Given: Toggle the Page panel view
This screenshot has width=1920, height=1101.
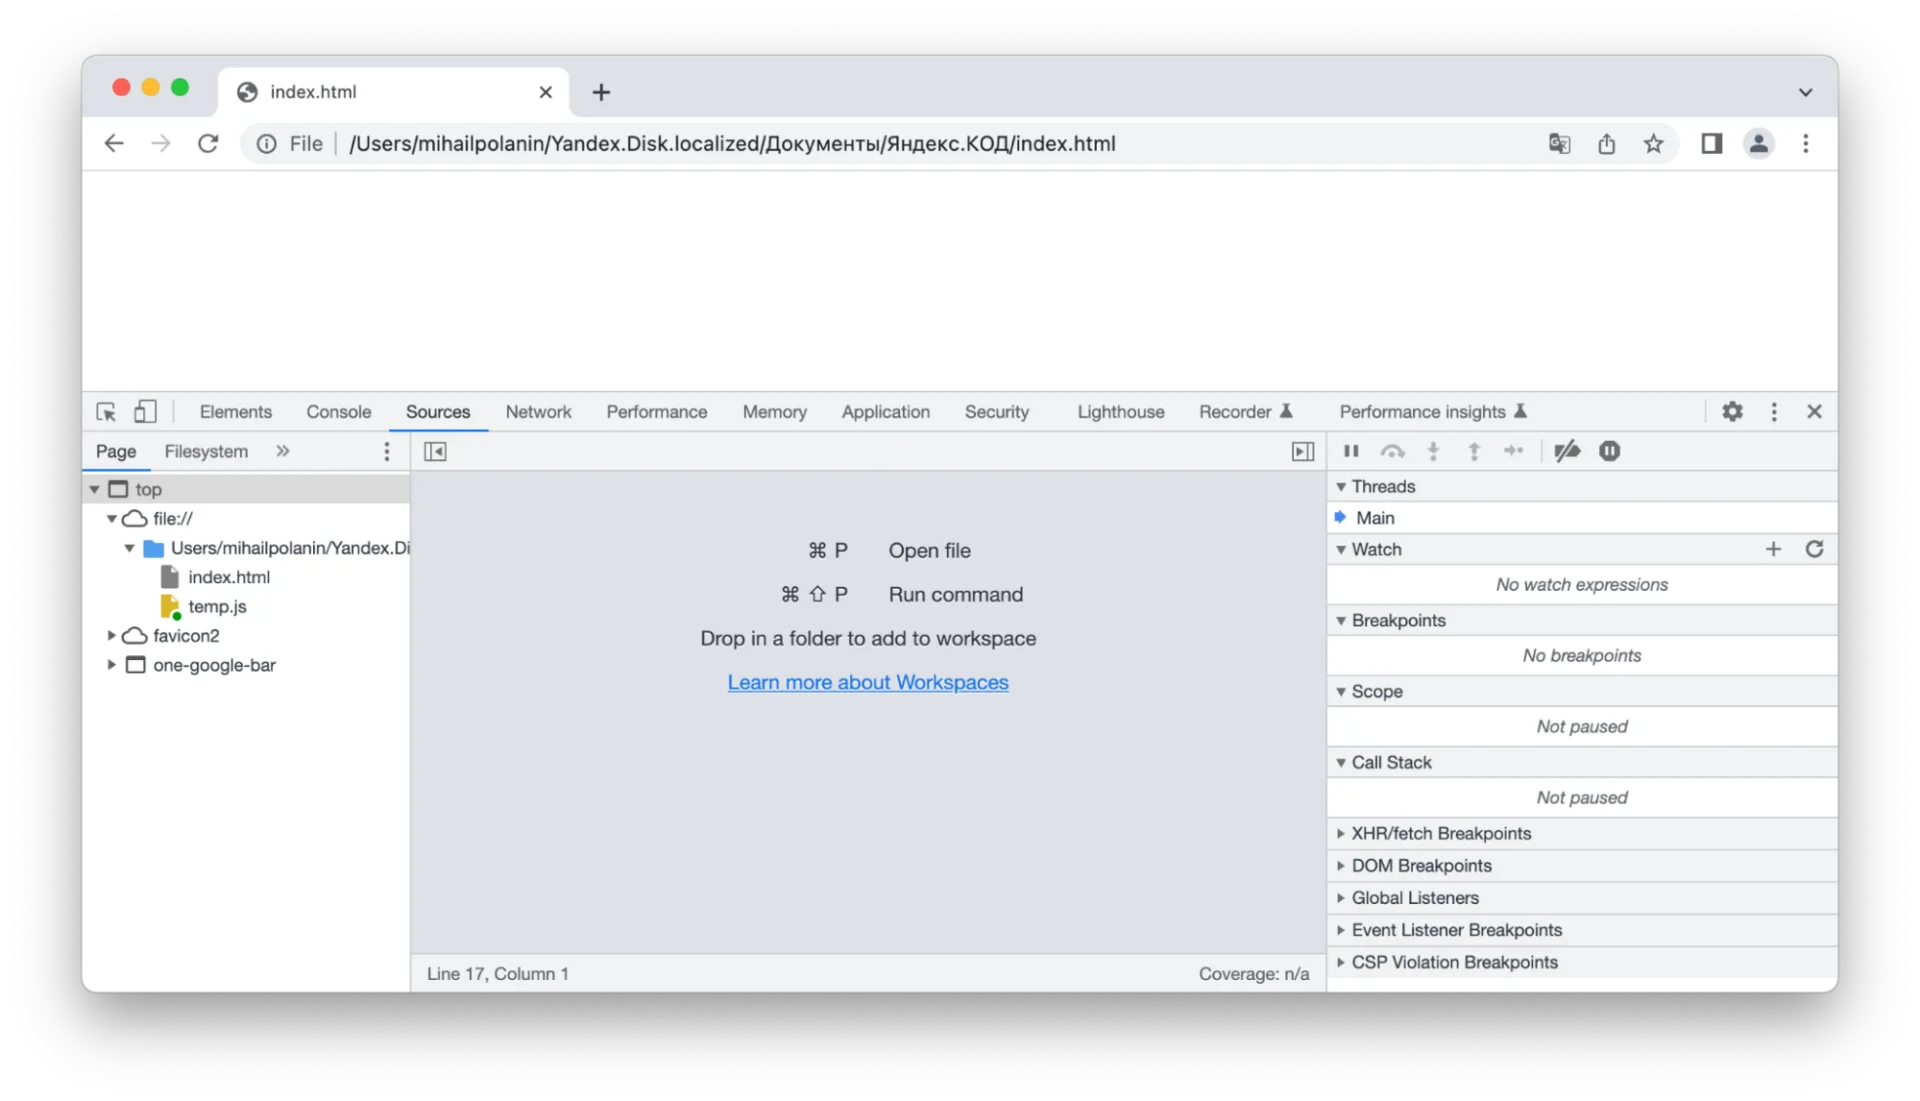Looking at the screenshot, I should pos(435,451).
